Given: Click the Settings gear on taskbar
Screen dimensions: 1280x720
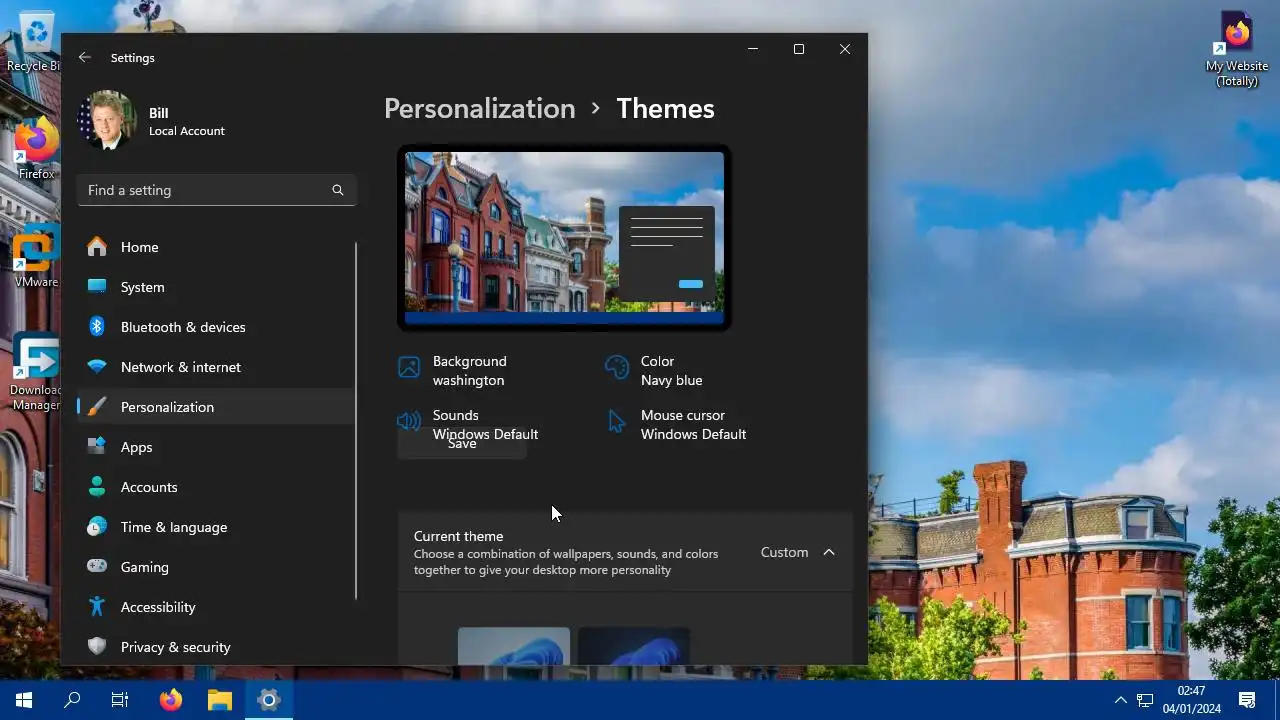Looking at the screenshot, I should (x=268, y=700).
